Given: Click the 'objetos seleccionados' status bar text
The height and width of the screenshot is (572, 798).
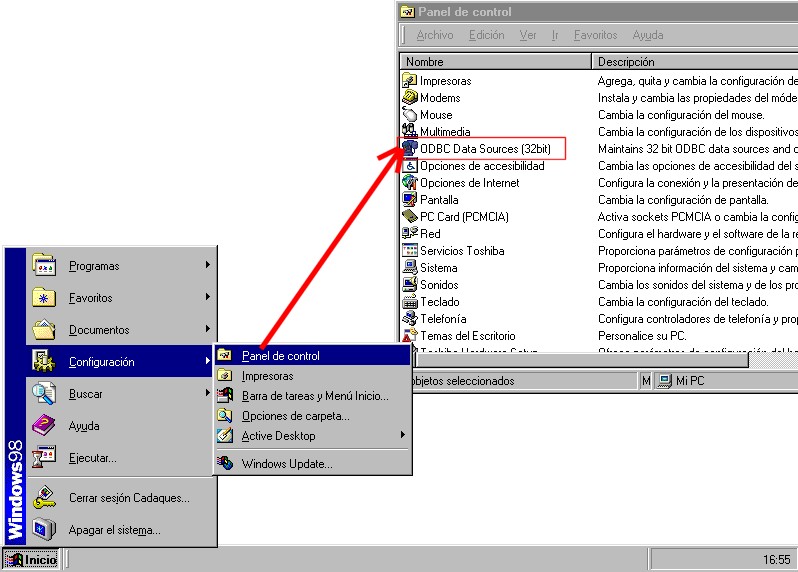Looking at the screenshot, I should point(464,381).
